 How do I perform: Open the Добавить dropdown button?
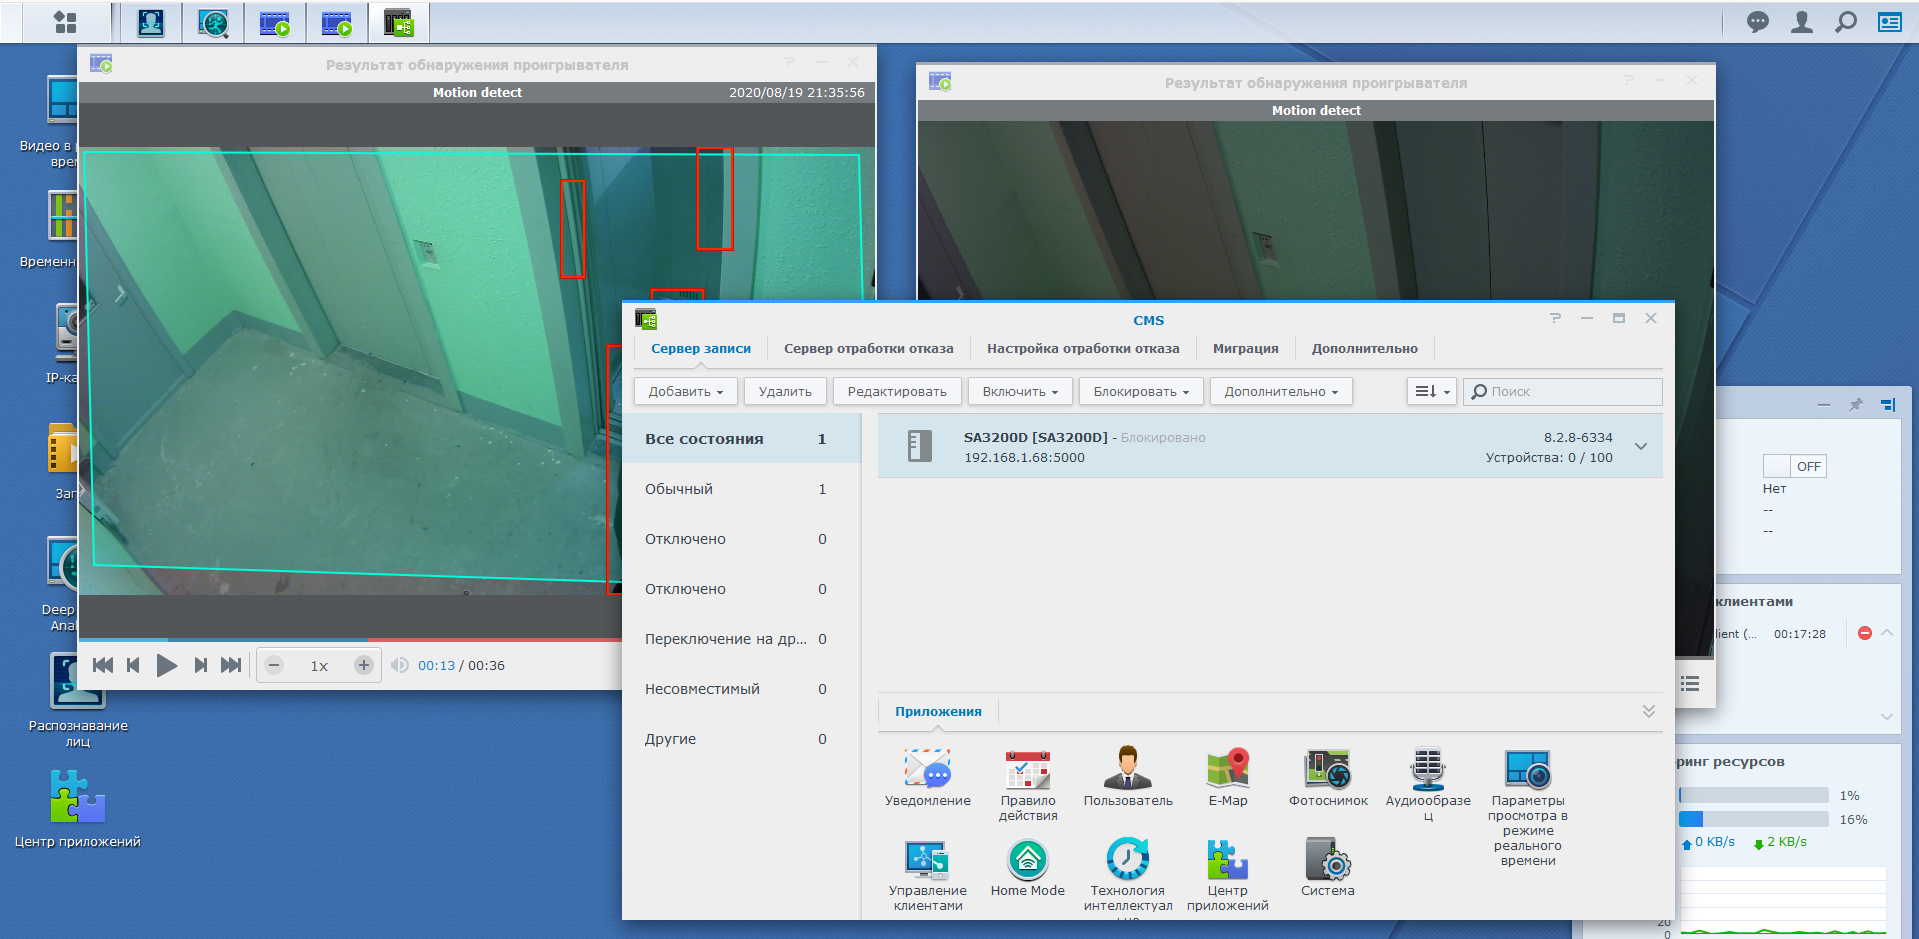685,391
